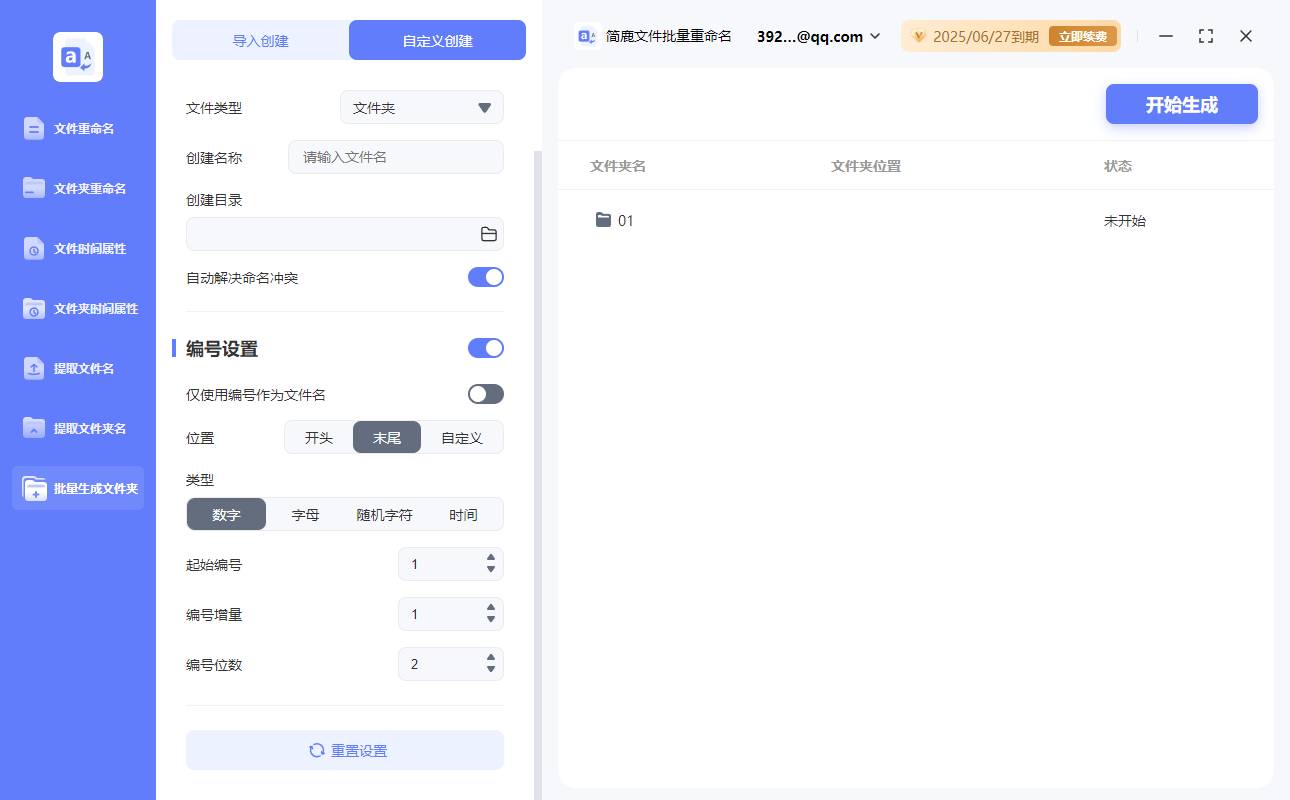The width and height of the screenshot is (1290, 800).
Task: Select the 文件夹时间属性 sidebar icon
Action: (77, 308)
